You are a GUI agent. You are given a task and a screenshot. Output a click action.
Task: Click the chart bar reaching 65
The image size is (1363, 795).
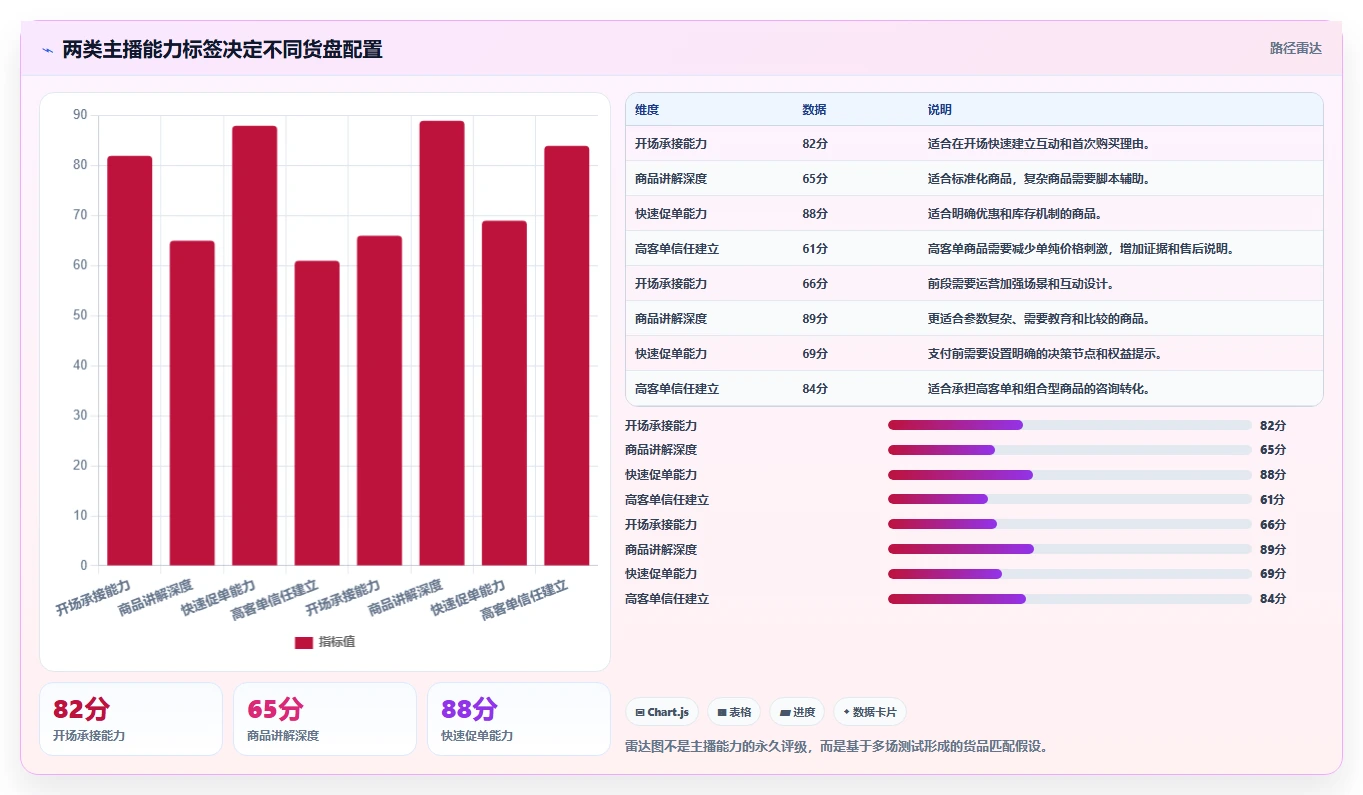point(192,403)
